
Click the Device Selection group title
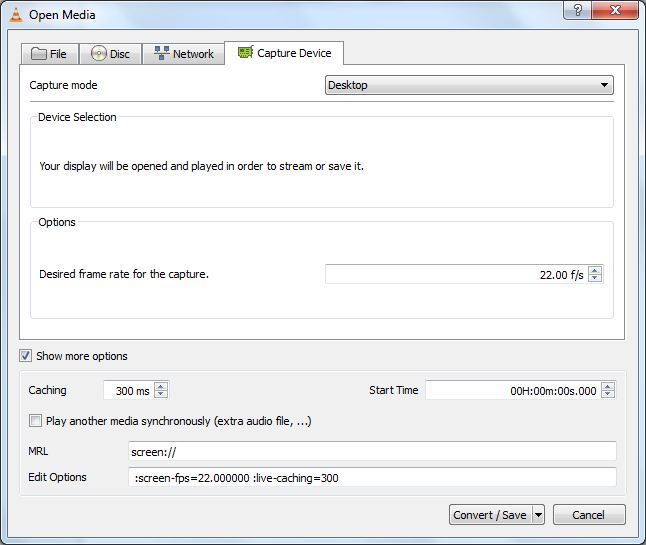pyautogui.click(x=77, y=117)
